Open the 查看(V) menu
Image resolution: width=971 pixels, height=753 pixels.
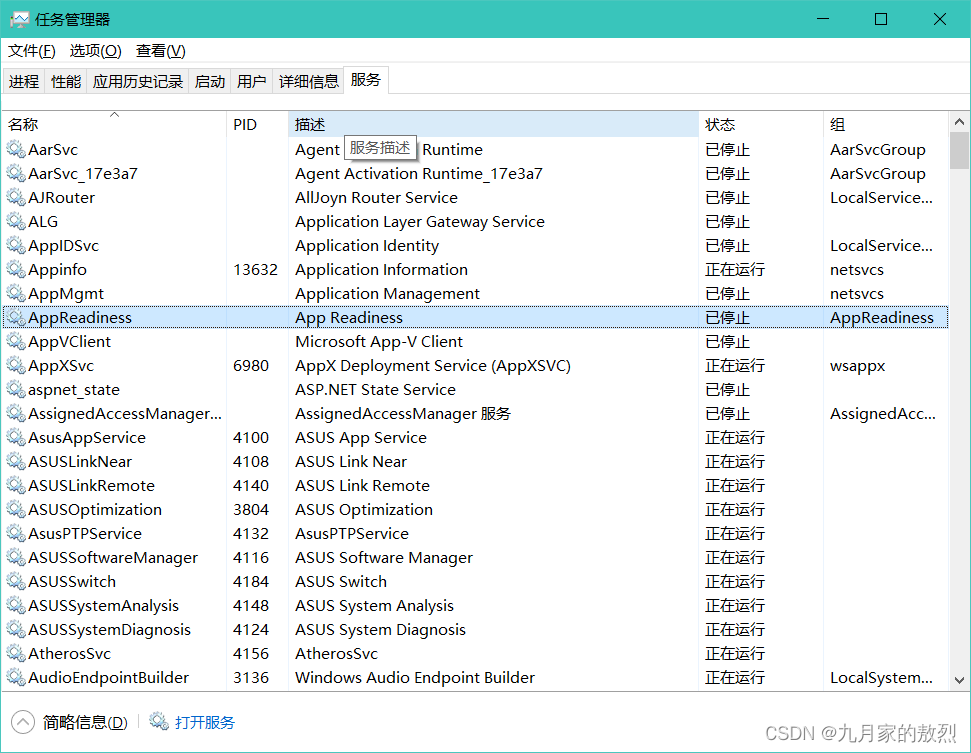160,51
